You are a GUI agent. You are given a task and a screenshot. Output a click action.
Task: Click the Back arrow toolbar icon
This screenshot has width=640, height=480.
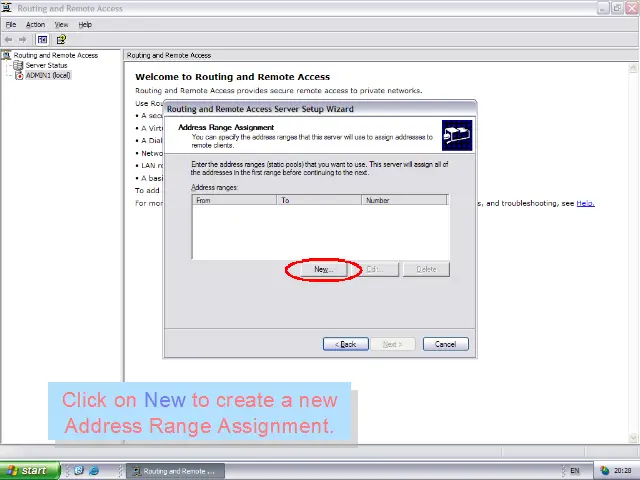[x=9, y=40]
